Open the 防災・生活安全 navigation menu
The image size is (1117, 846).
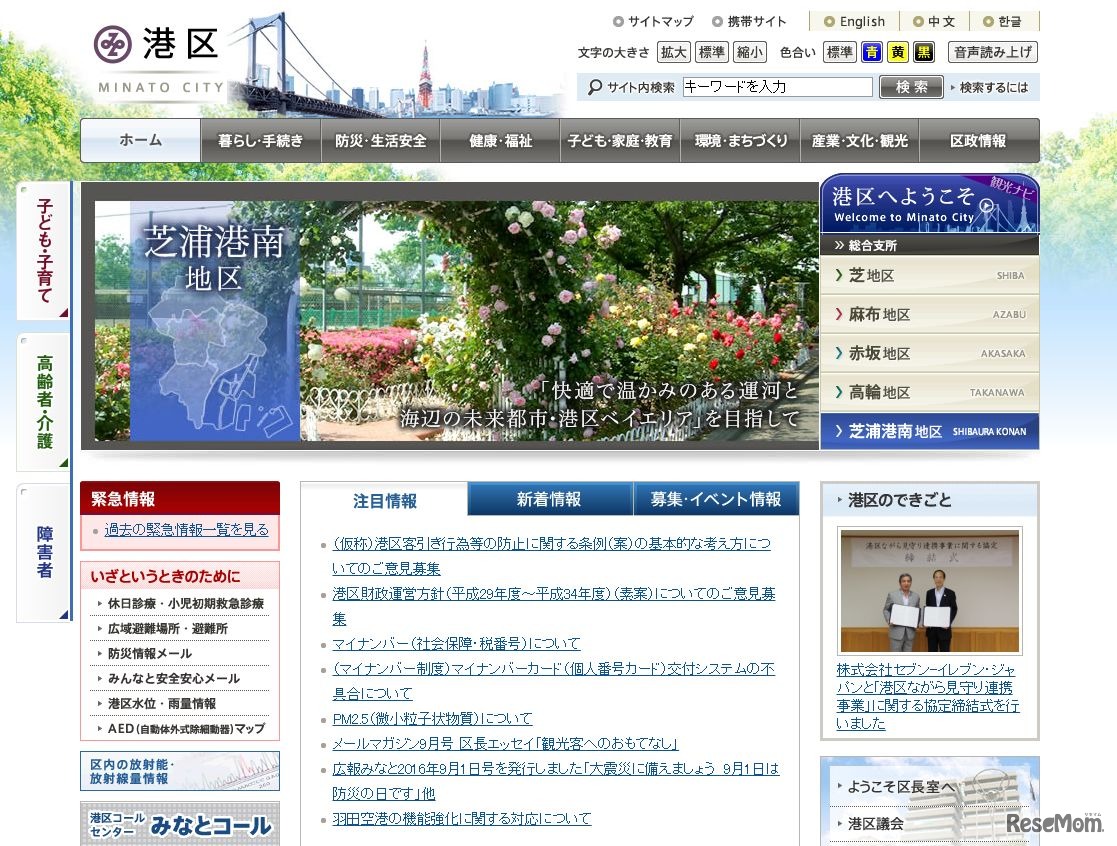(x=380, y=140)
